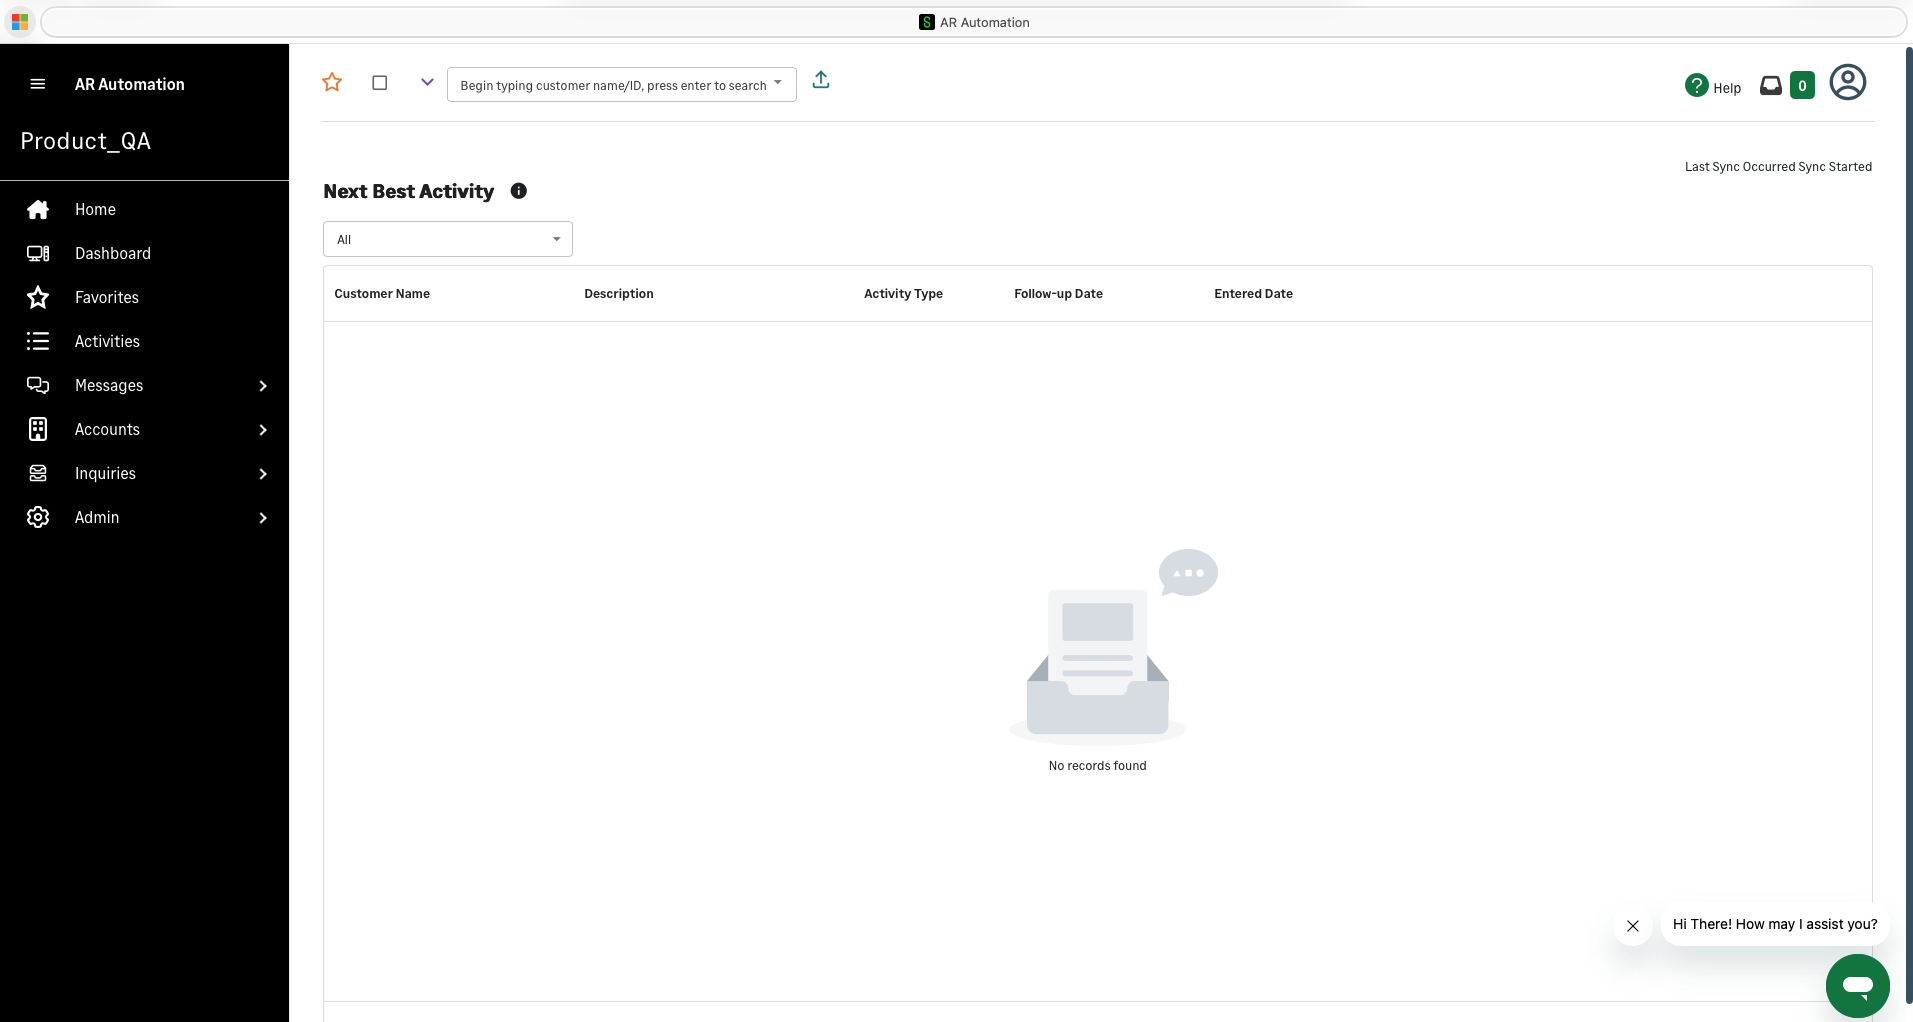The image size is (1913, 1022).
Task: Check the inbox icon showing 0
Action: pos(1771,85)
